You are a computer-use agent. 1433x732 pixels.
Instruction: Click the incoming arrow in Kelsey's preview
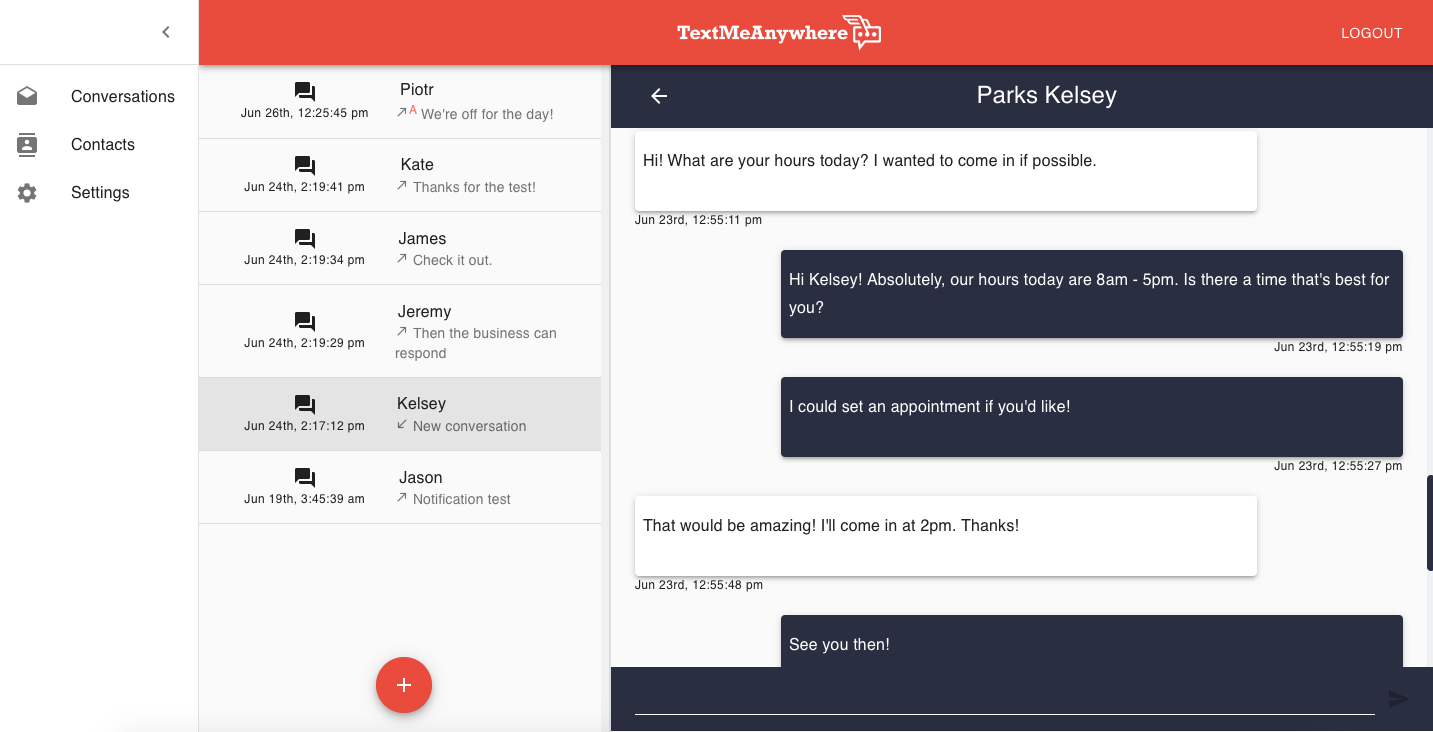click(402, 425)
